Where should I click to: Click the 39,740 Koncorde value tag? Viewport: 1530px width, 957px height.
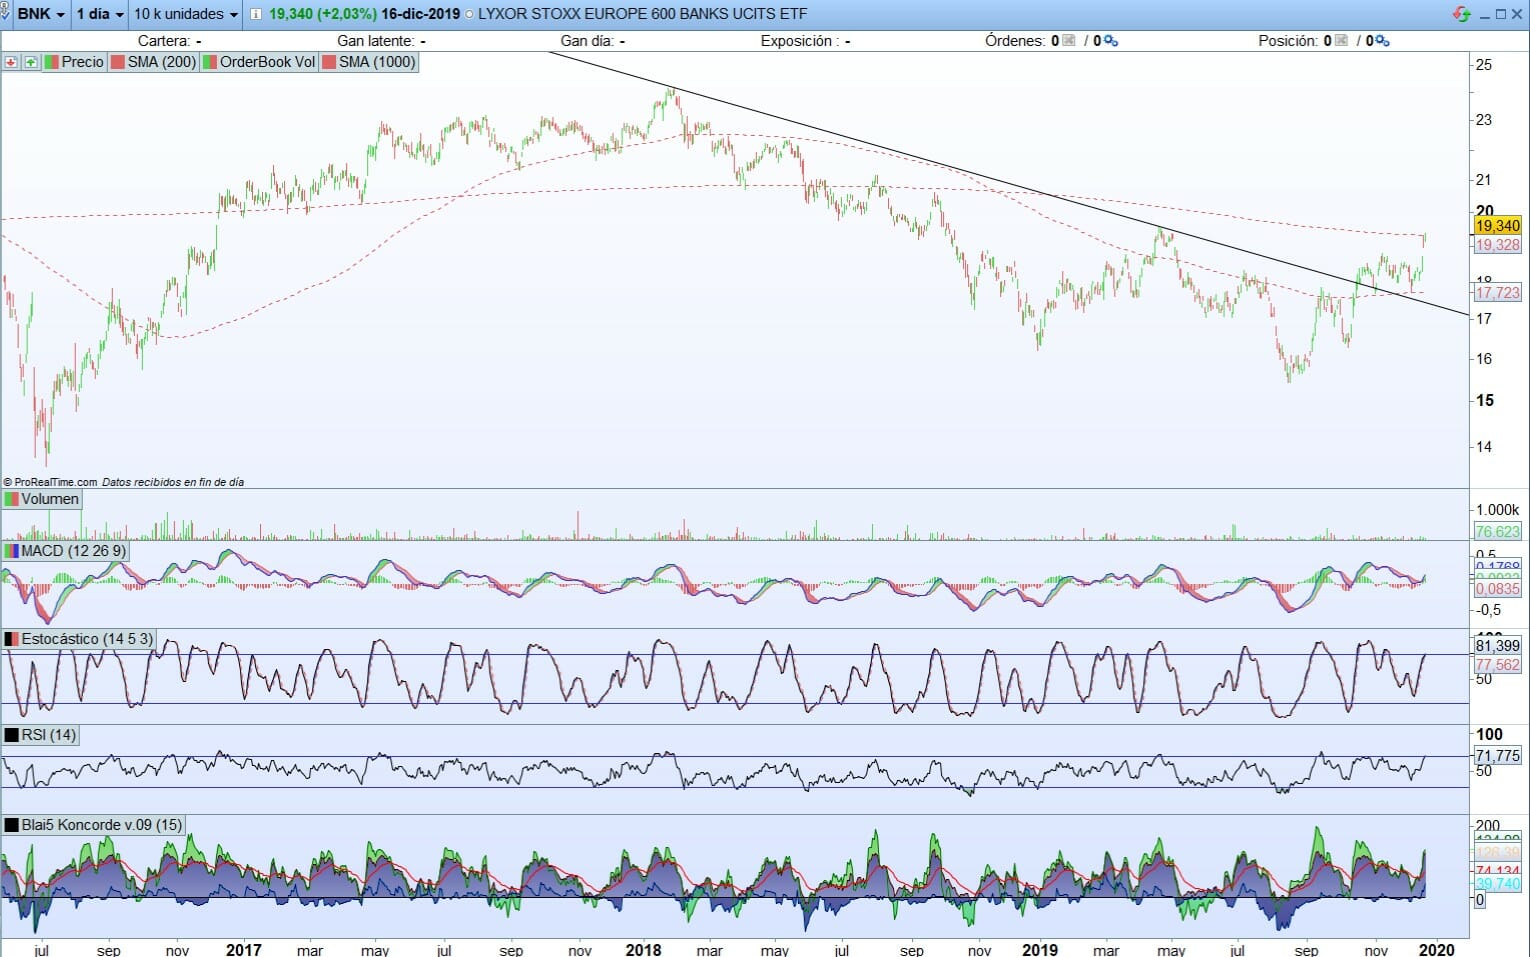[x=1497, y=884]
